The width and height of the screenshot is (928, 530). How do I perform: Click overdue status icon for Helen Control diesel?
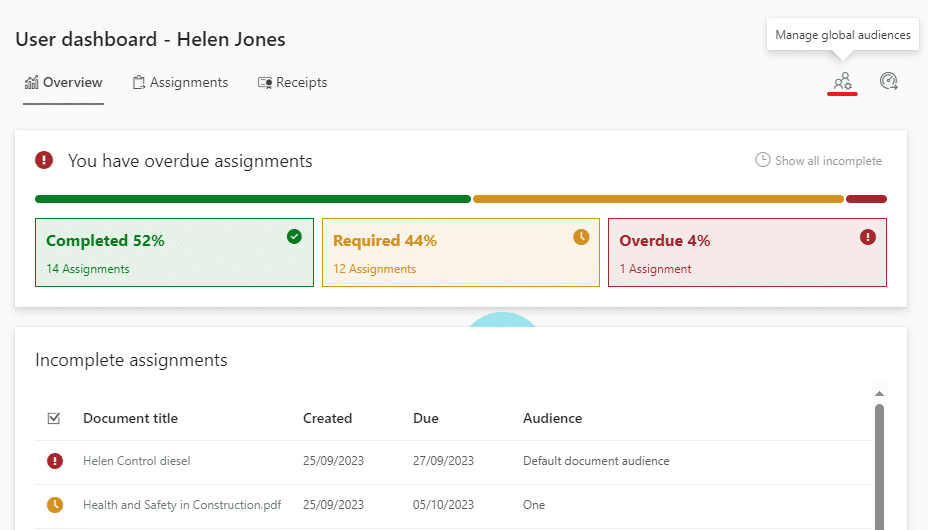point(55,461)
